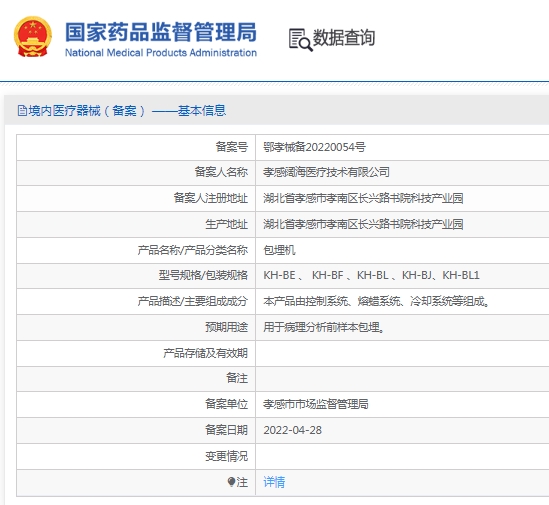Click the 备案单位 field label

[x=227, y=404]
